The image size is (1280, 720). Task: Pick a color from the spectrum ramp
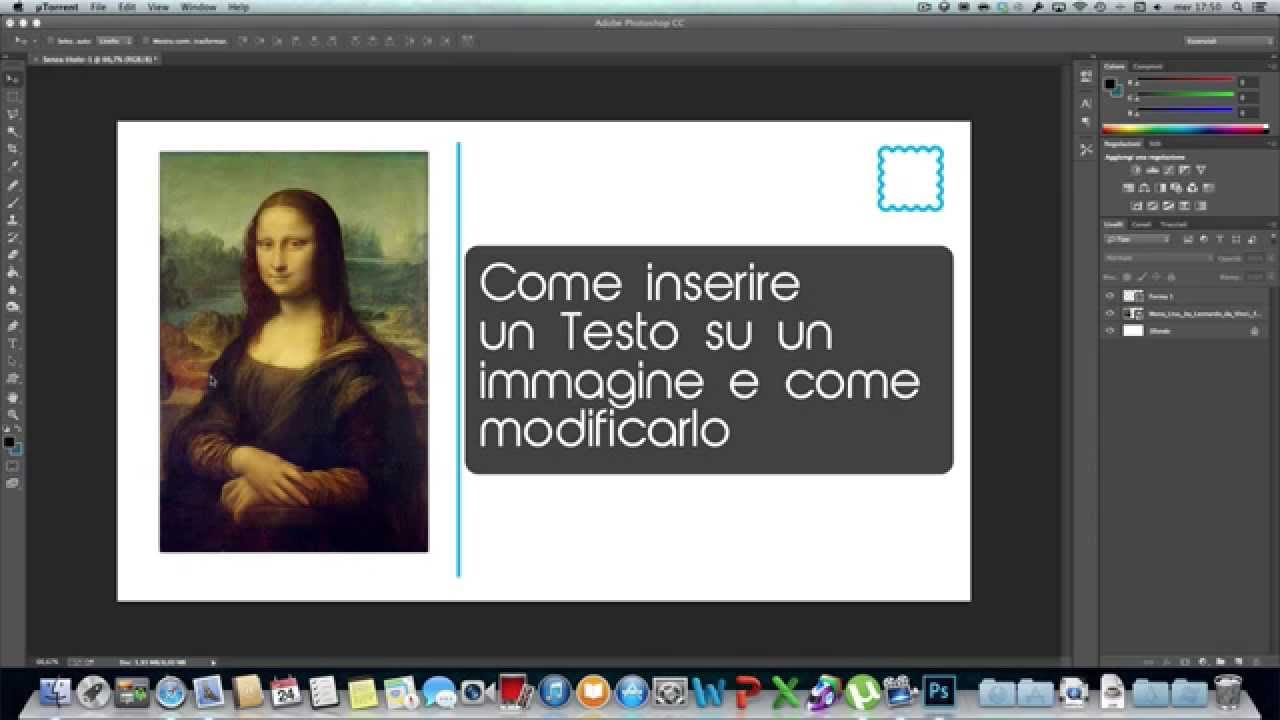[1186, 129]
